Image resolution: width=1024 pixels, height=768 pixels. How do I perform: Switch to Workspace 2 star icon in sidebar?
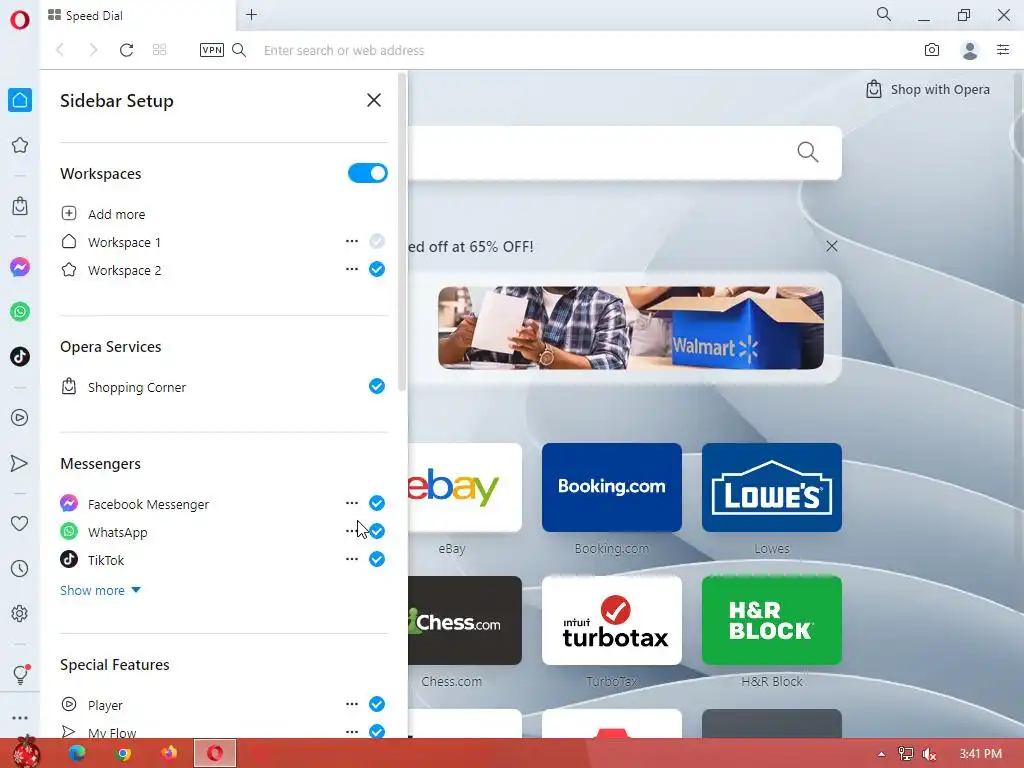20,145
